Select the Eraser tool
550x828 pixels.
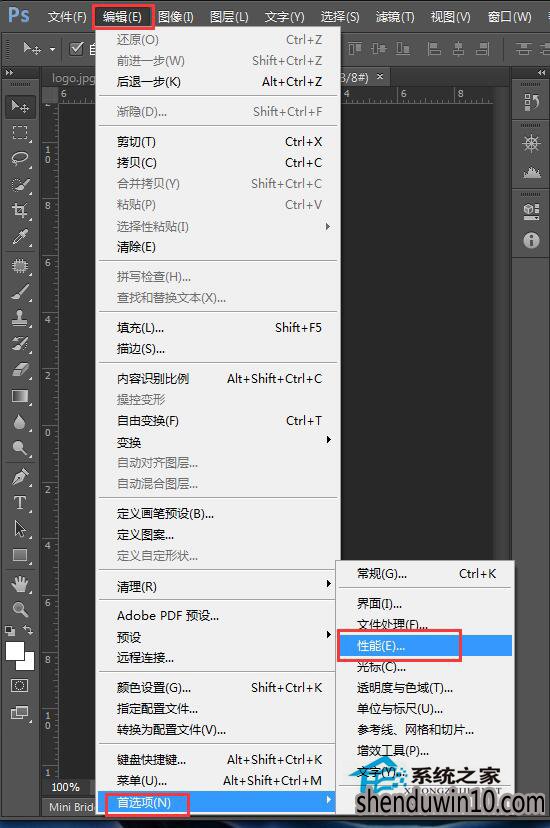pyautogui.click(x=20, y=370)
